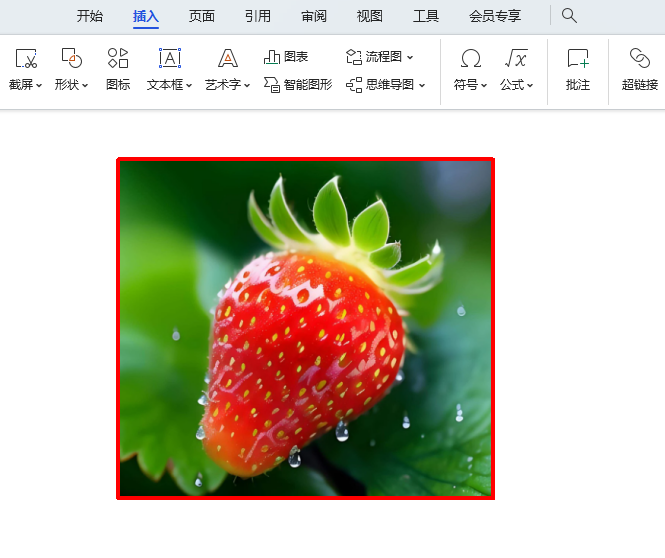Open the 视图 tab

[369, 16]
